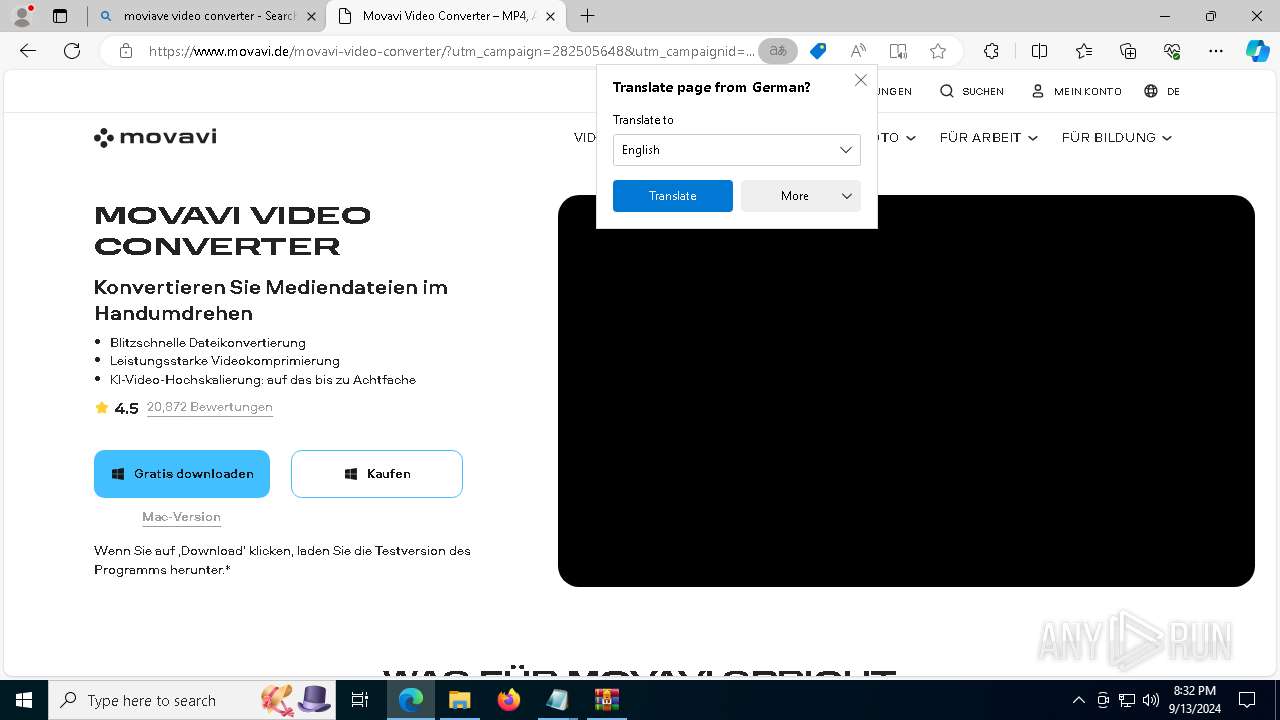The height and width of the screenshot is (720, 1280).
Task: Expand the FÜR BILDUNG menu
Action: [x=1117, y=138]
